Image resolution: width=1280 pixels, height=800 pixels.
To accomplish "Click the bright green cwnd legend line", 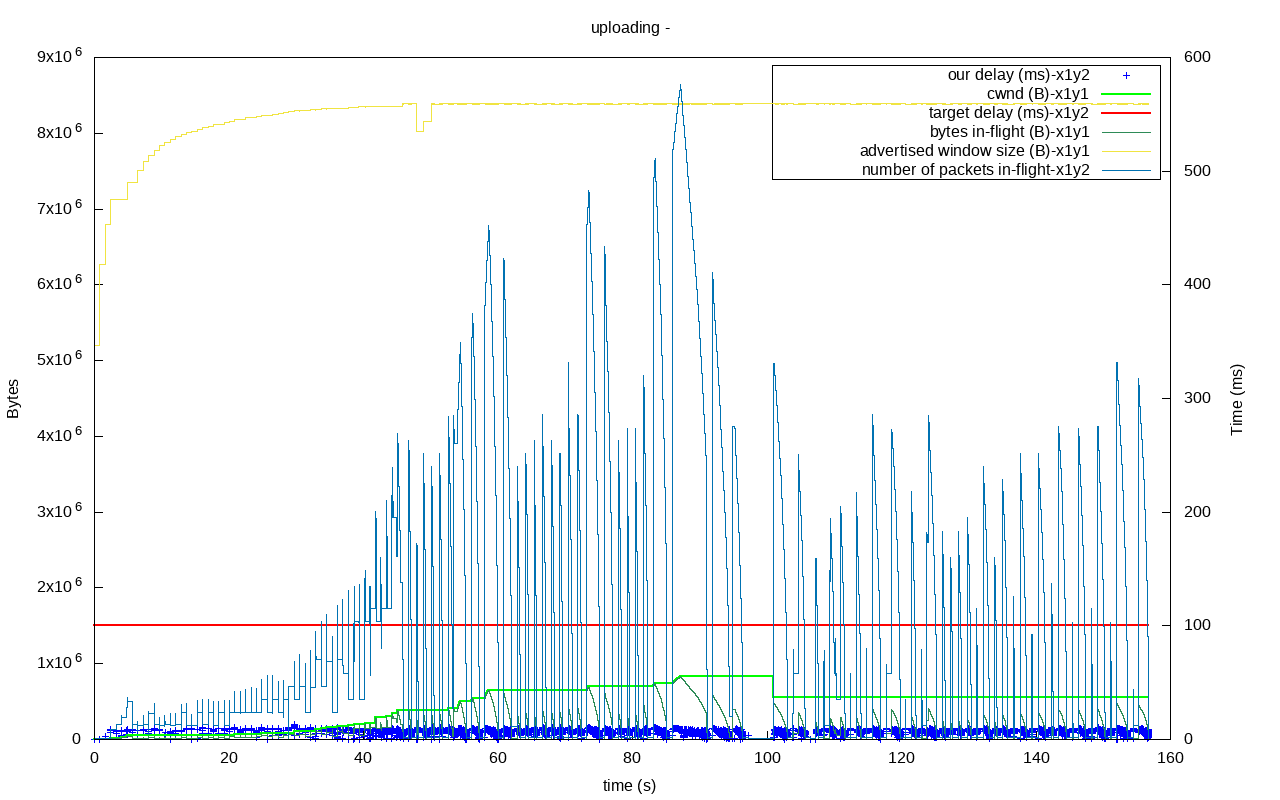I will [1126, 94].
